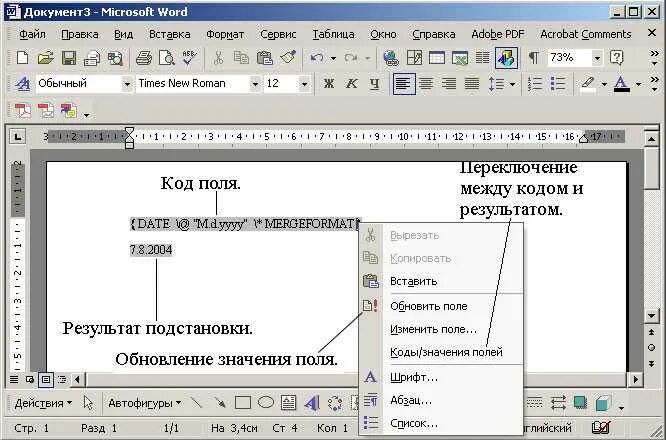Draw a rectangle shape tool

point(243,403)
